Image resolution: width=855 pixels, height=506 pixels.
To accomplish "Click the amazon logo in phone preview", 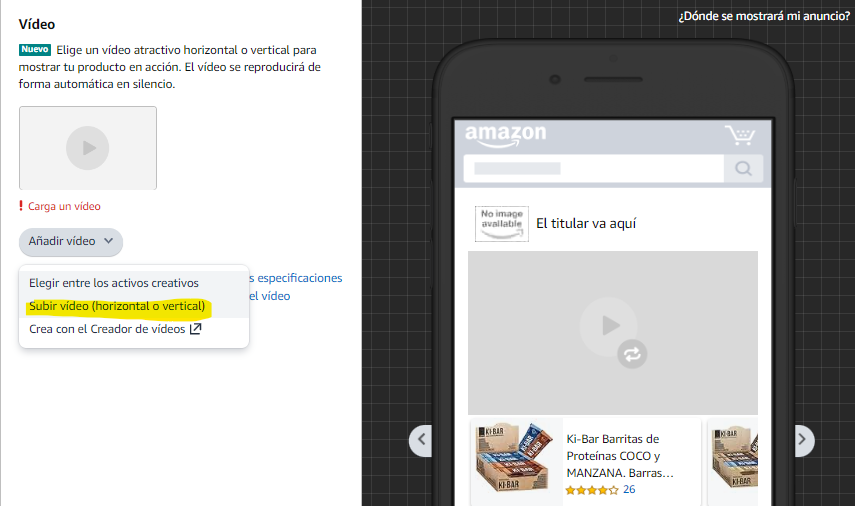I will (x=505, y=135).
